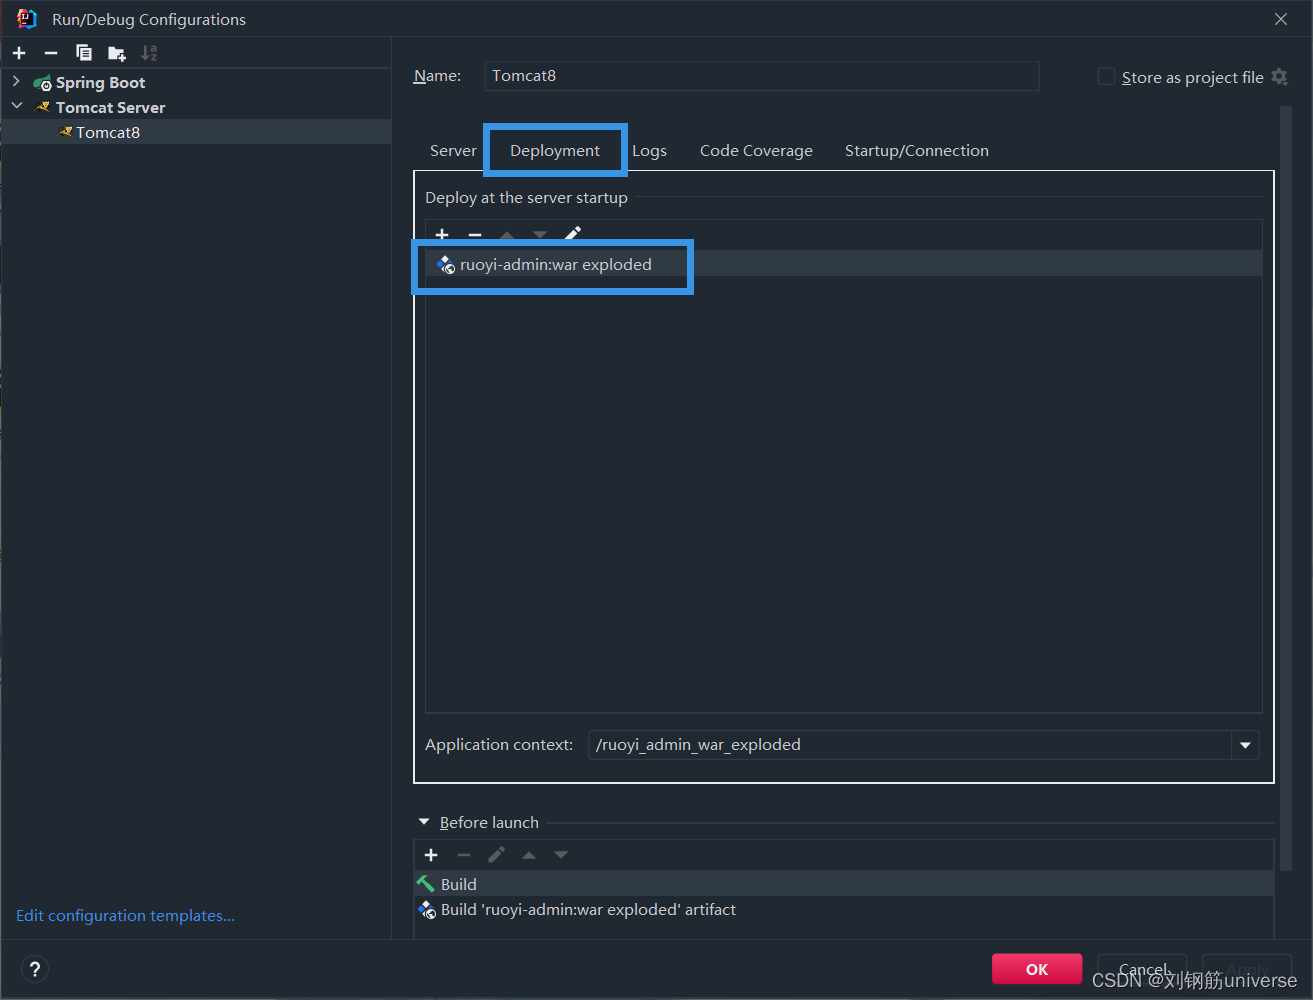This screenshot has width=1313, height=1000.
Task: Close the Run/Debug Configurations dialog
Action: point(1281,19)
